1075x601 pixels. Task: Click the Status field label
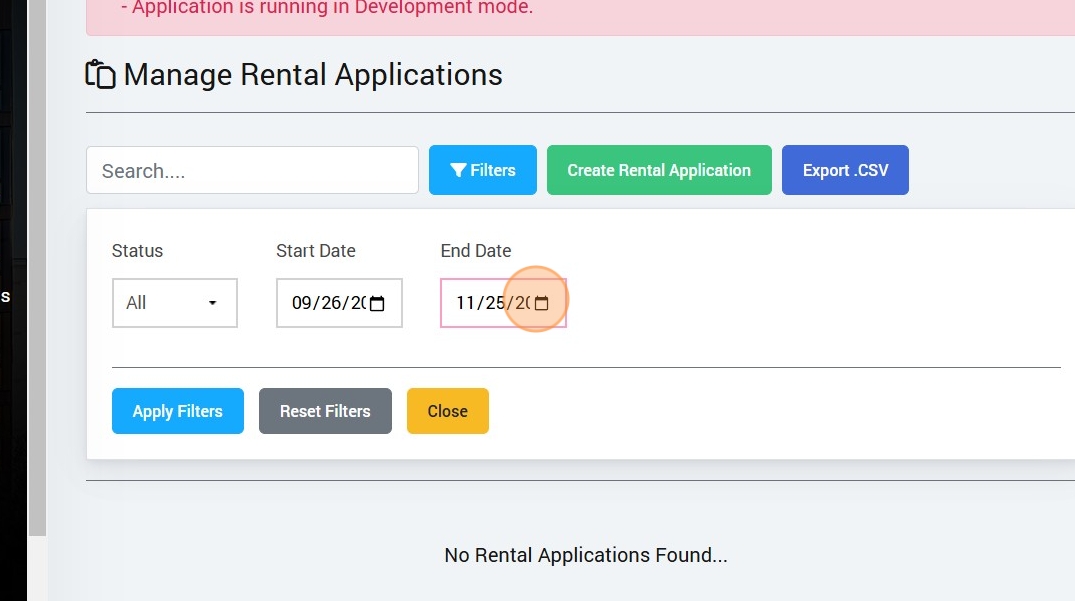(137, 251)
